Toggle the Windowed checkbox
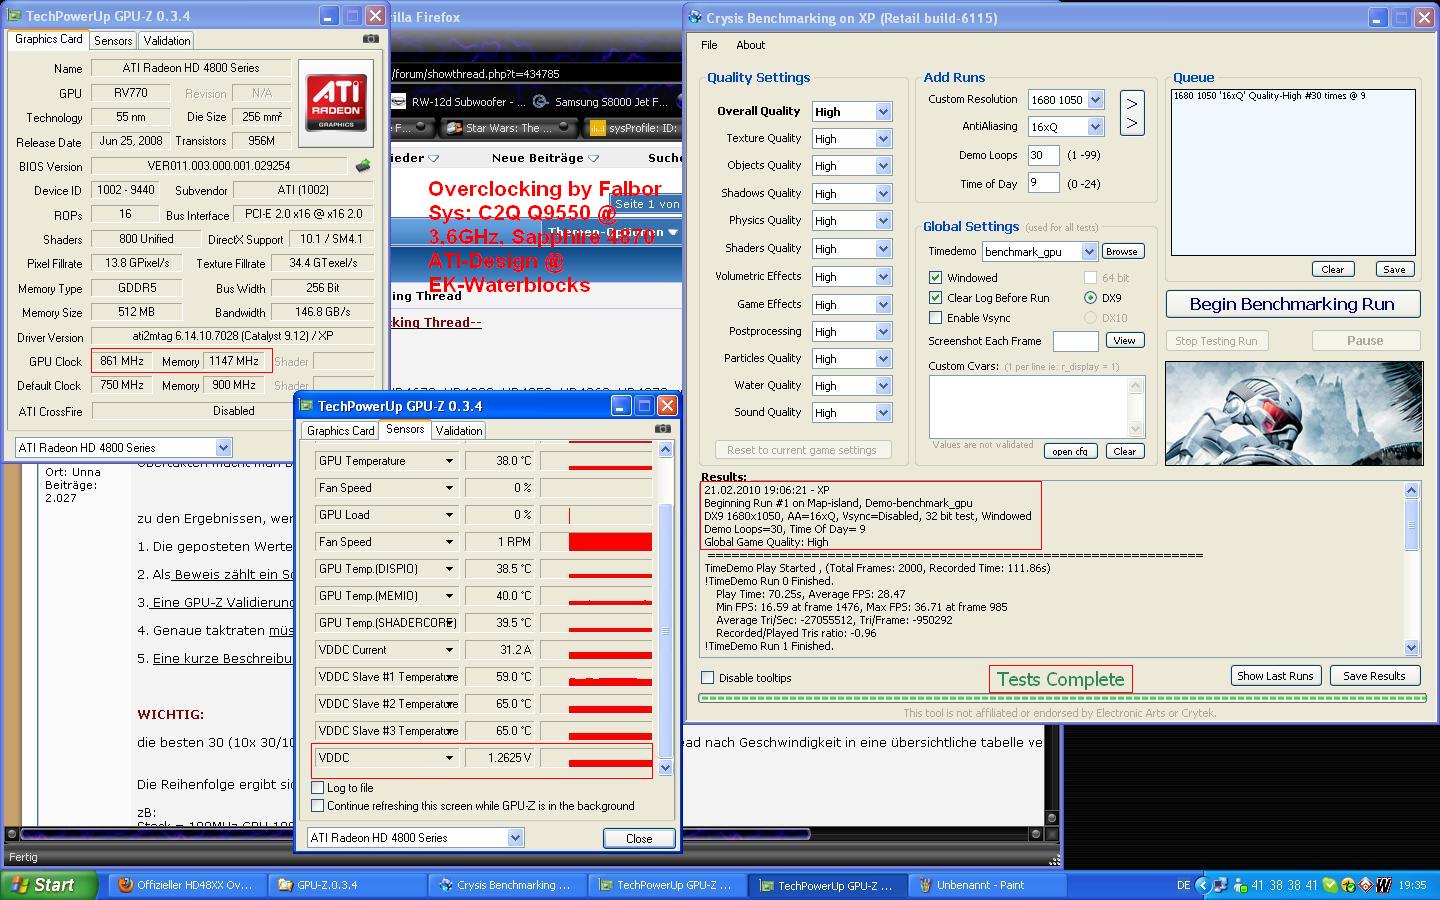The image size is (1440, 900). 935,278
